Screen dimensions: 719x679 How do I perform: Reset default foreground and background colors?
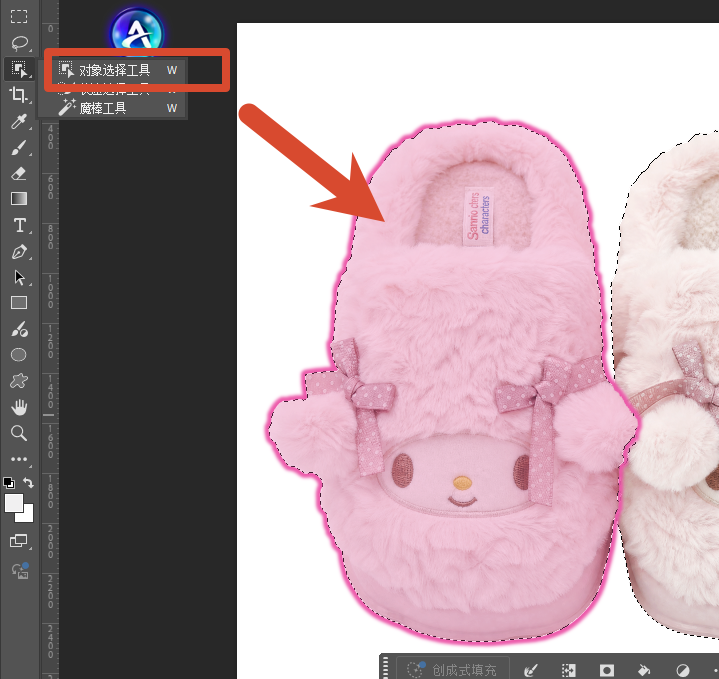coord(9,483)
